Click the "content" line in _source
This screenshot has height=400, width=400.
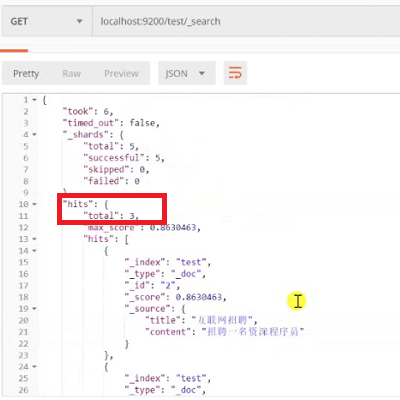point(225,332)
